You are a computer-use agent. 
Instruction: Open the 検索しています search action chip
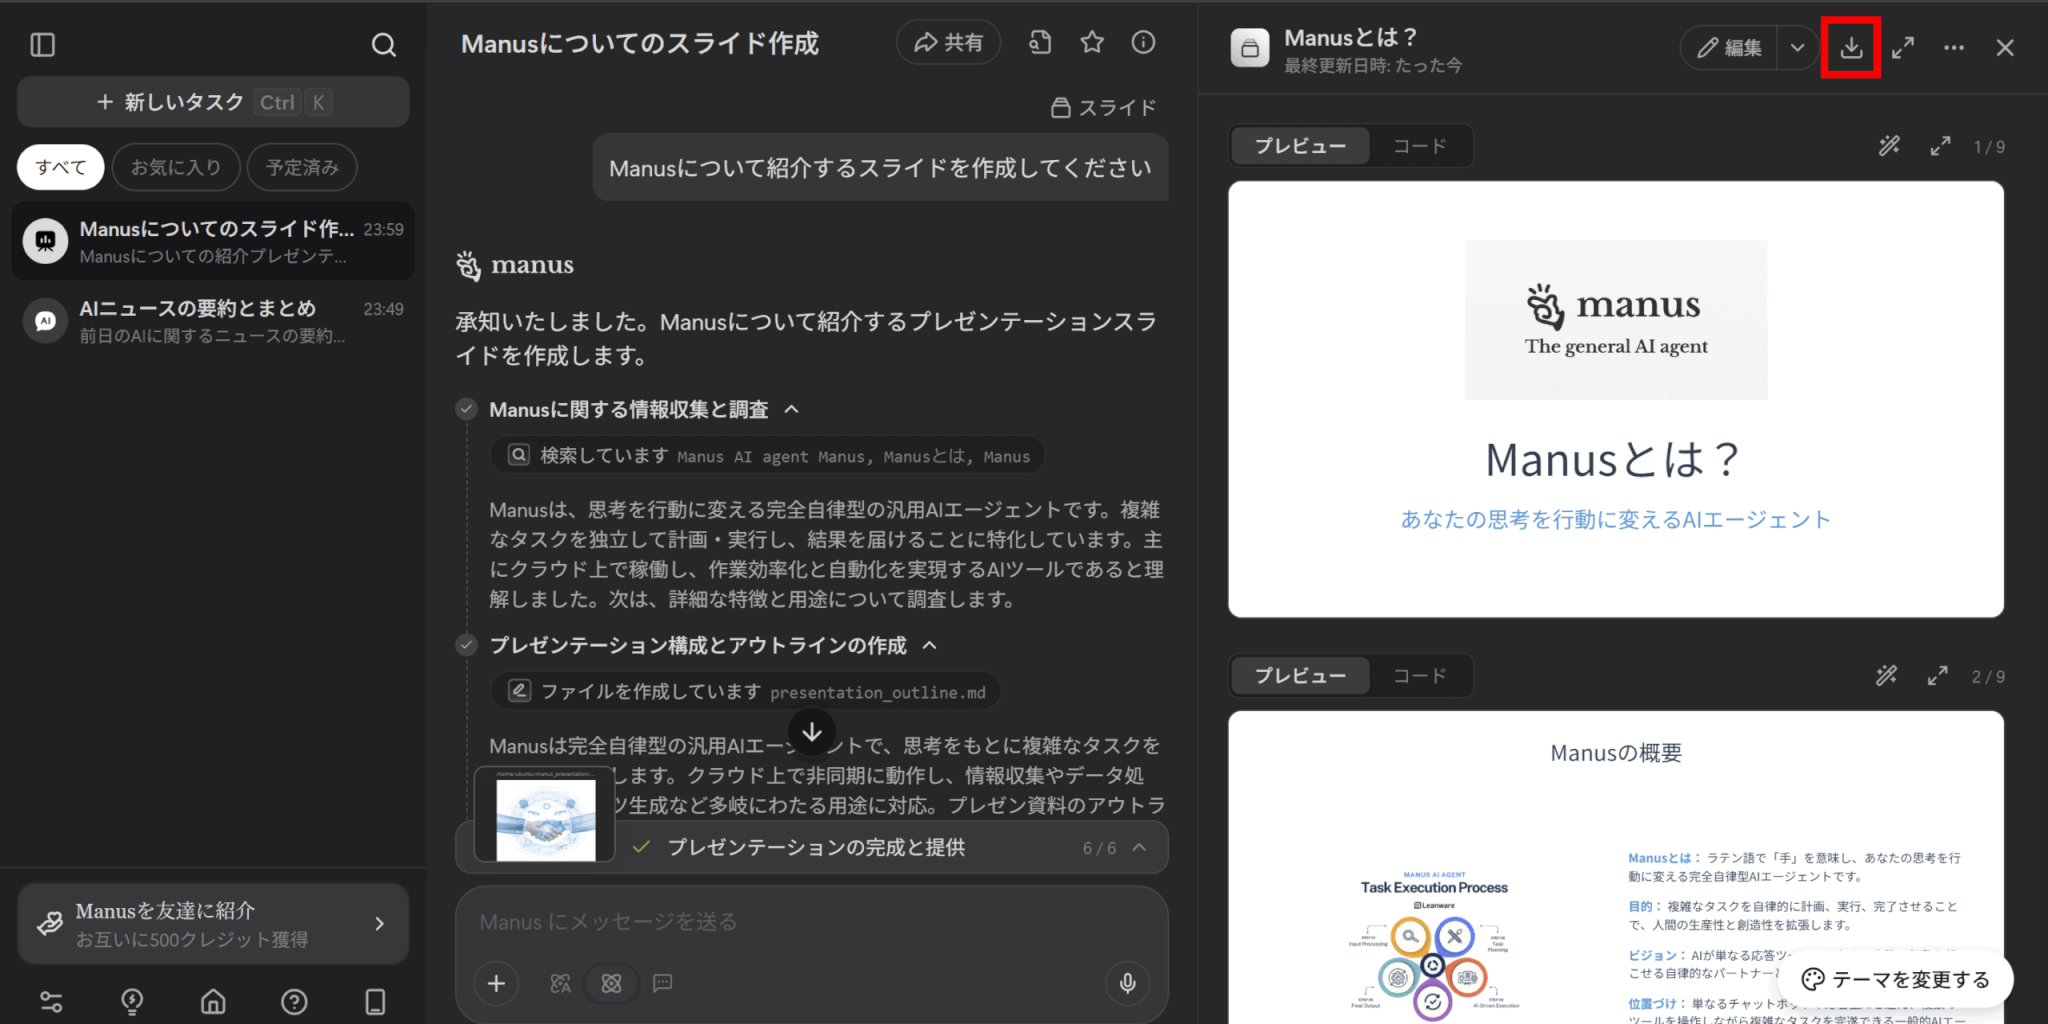click(x=767, y=456)
